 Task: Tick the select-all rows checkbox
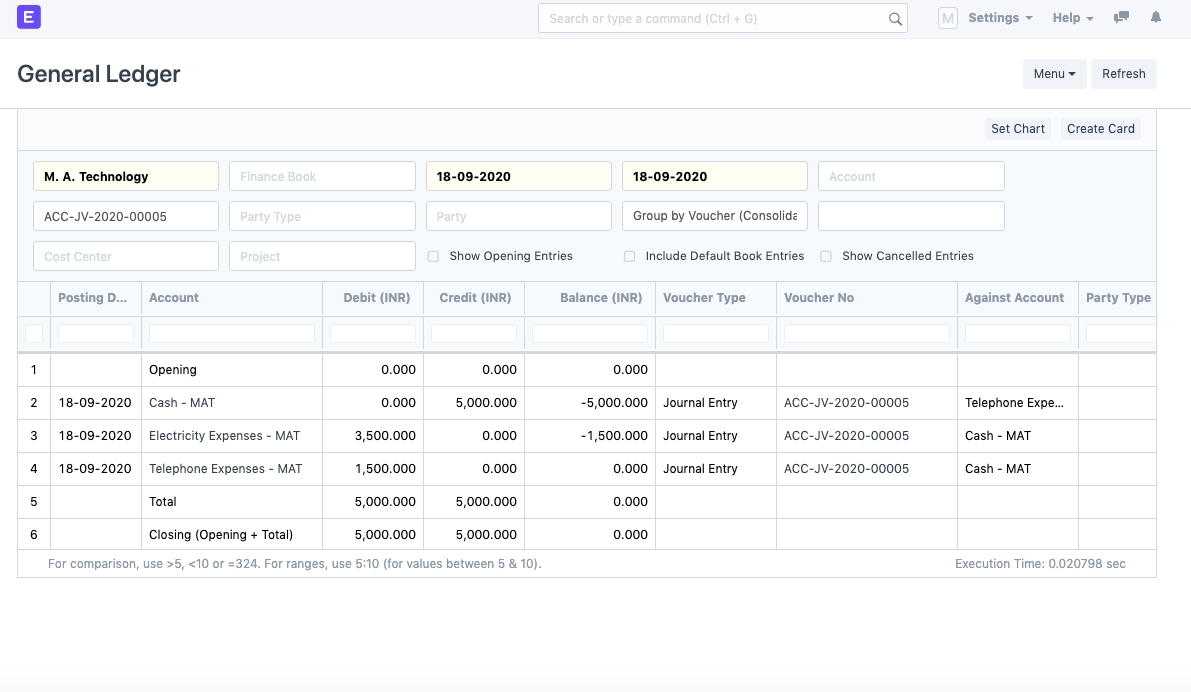coord(34,333)
